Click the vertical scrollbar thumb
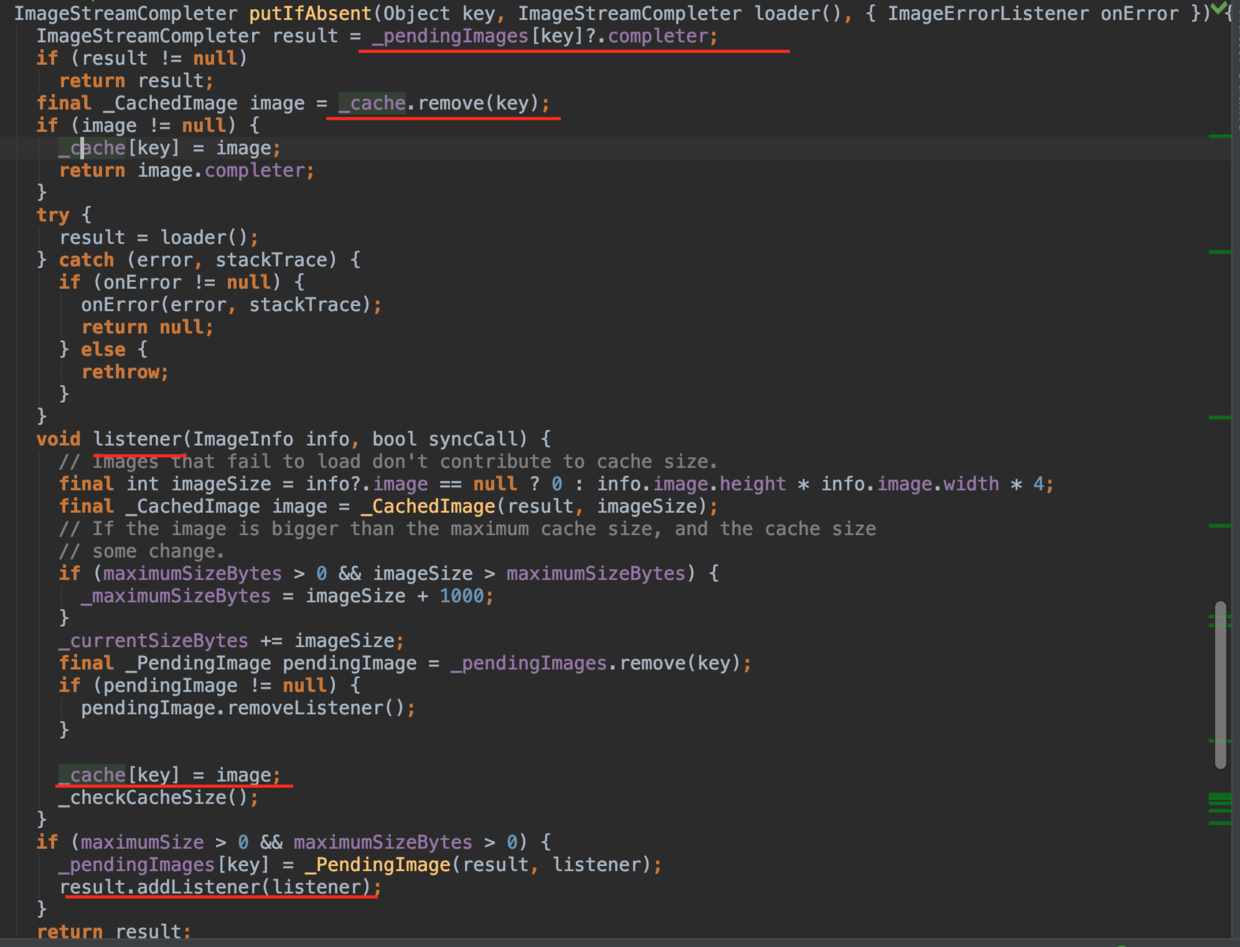 coord(1220,684)
